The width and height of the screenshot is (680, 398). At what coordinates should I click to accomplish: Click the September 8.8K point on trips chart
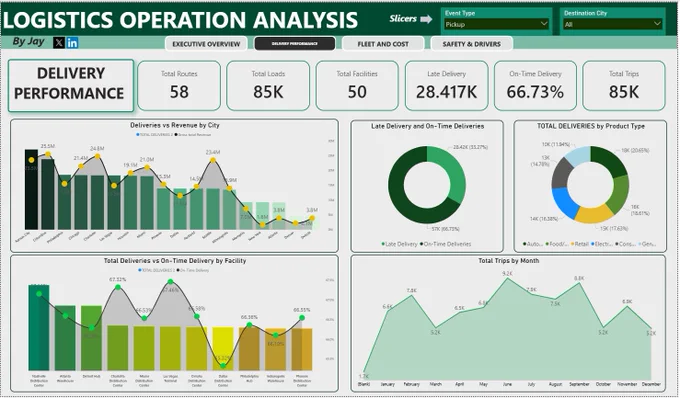(x=579, y=284)
